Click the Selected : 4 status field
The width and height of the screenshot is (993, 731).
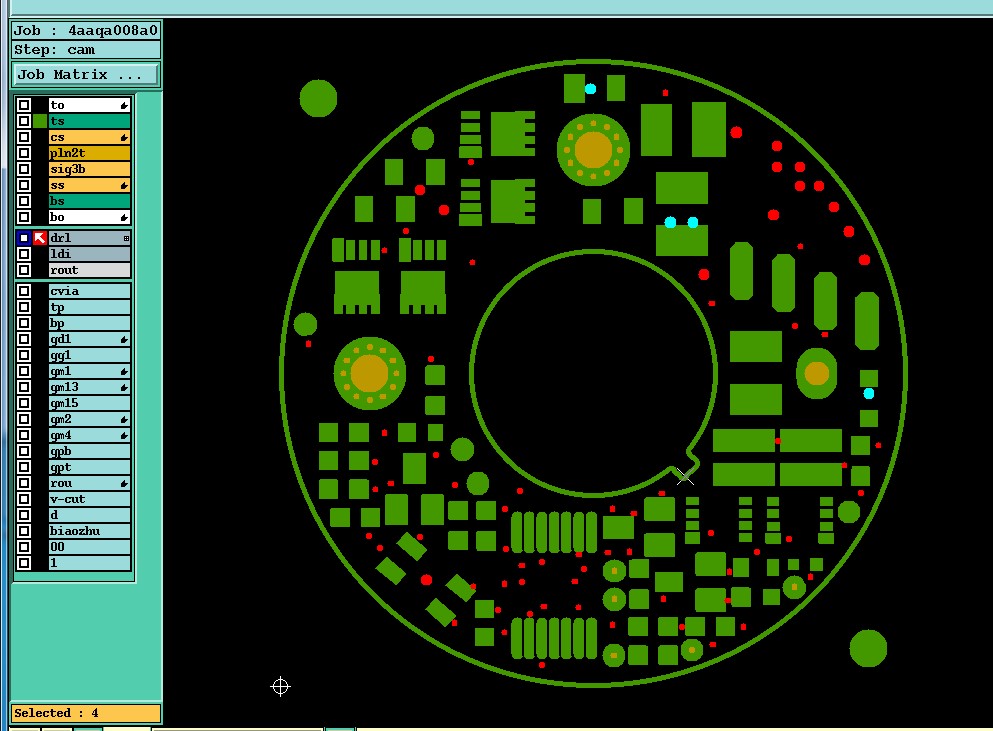(x=85, y=713)
